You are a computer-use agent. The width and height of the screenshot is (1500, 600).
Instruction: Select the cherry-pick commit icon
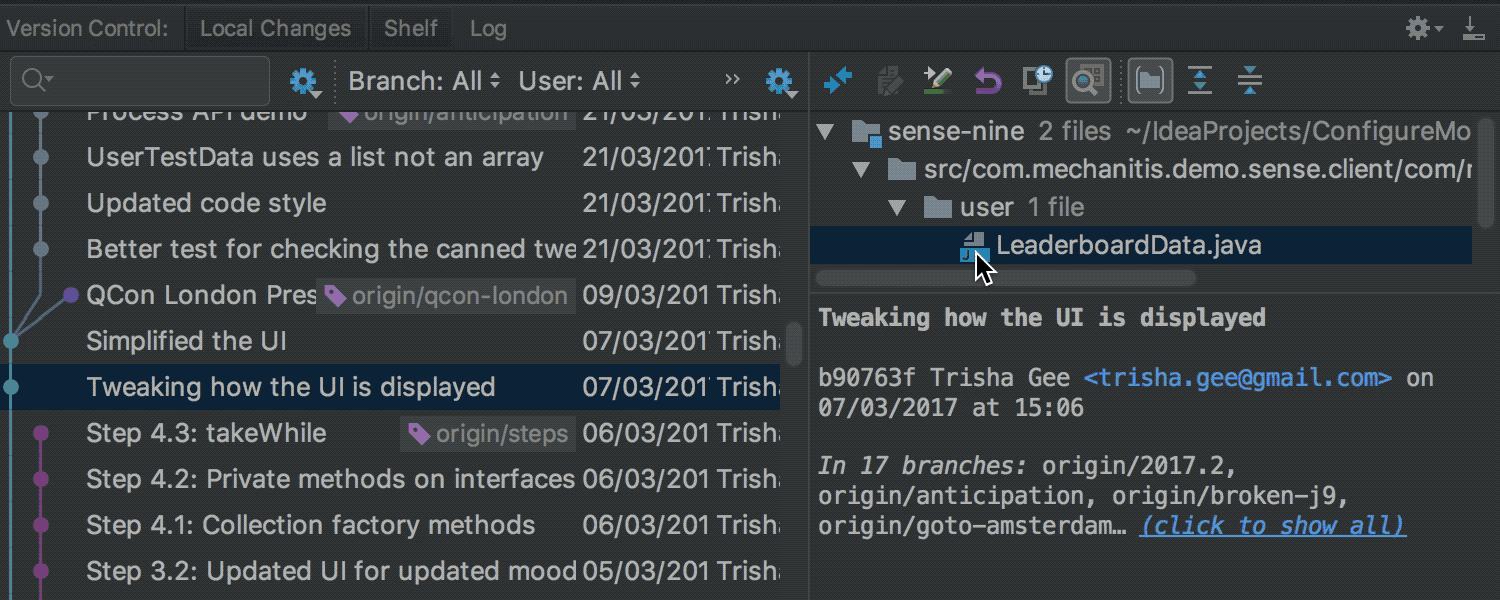[x=888, y=80]
